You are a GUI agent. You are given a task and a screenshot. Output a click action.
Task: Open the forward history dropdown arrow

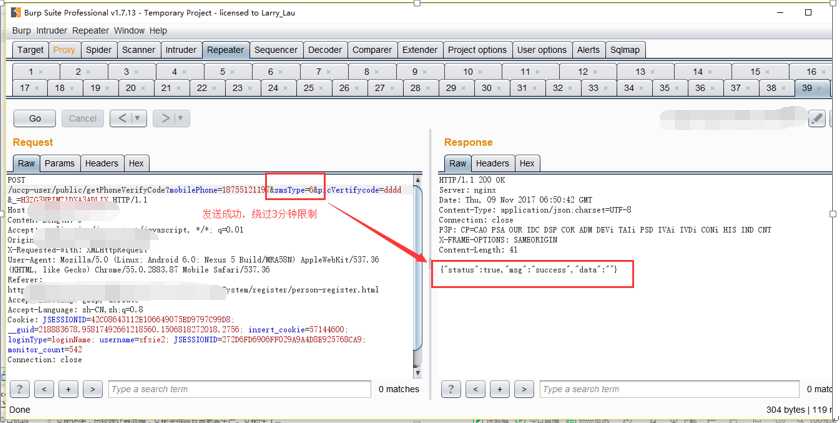(182, 118)
